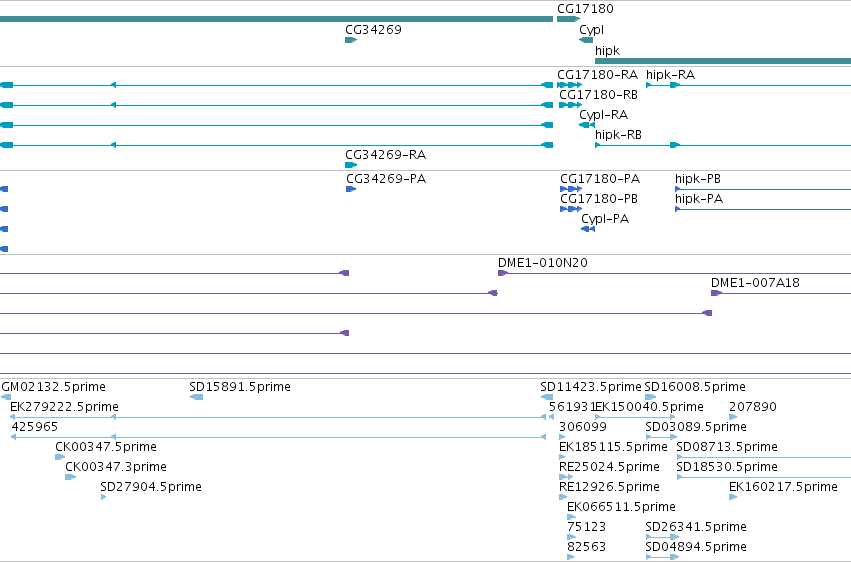
Task: Click the CG34269-PA protein label
Action: click(x=386, y=179)
